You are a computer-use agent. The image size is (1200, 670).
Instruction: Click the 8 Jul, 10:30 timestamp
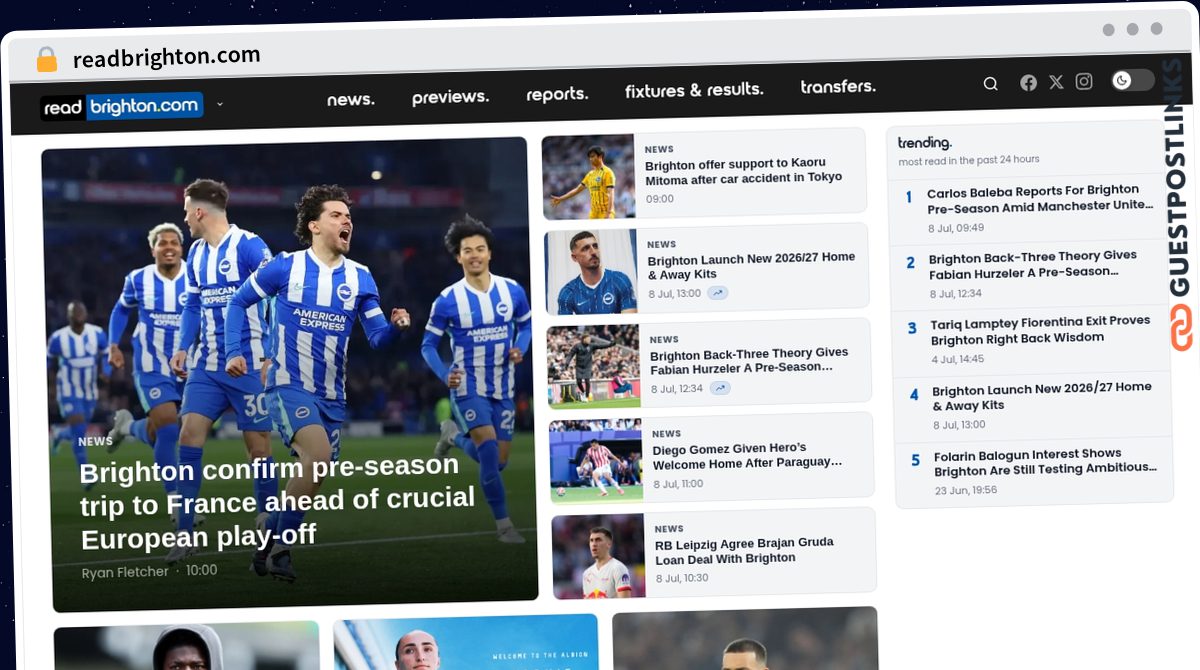click(x=682, y=578)
